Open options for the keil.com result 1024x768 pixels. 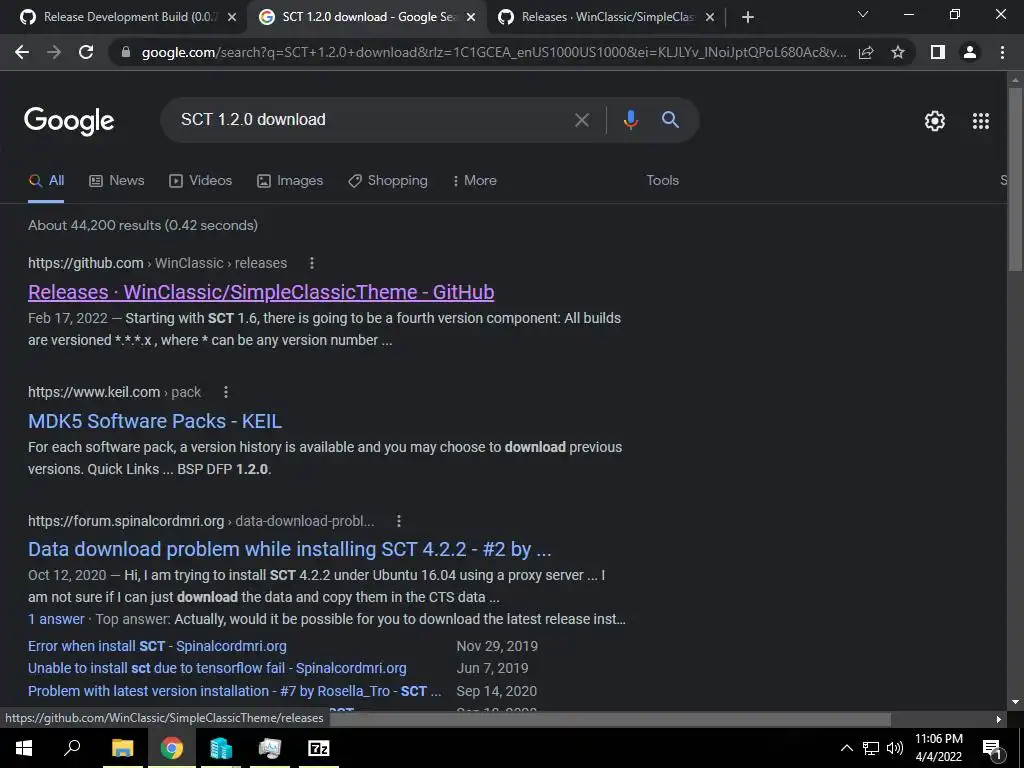(x=225, y=392)
